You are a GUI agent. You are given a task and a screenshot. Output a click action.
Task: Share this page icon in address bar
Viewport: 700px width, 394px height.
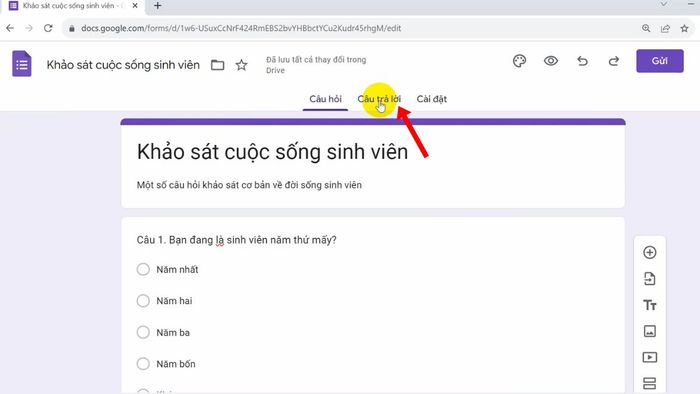tap(665, 28)
